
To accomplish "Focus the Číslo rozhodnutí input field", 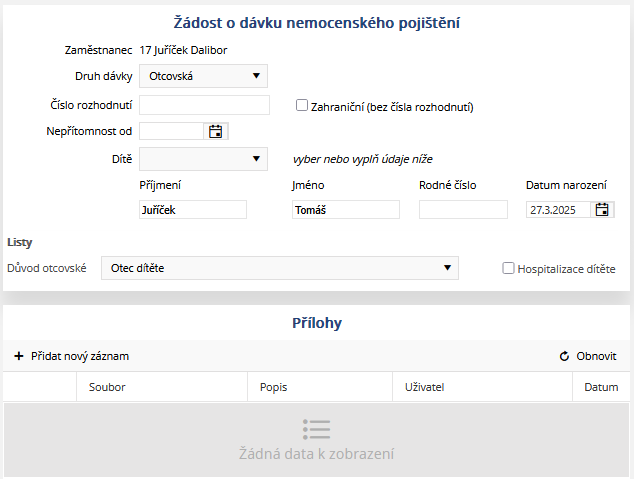I will tap(204, 105).
